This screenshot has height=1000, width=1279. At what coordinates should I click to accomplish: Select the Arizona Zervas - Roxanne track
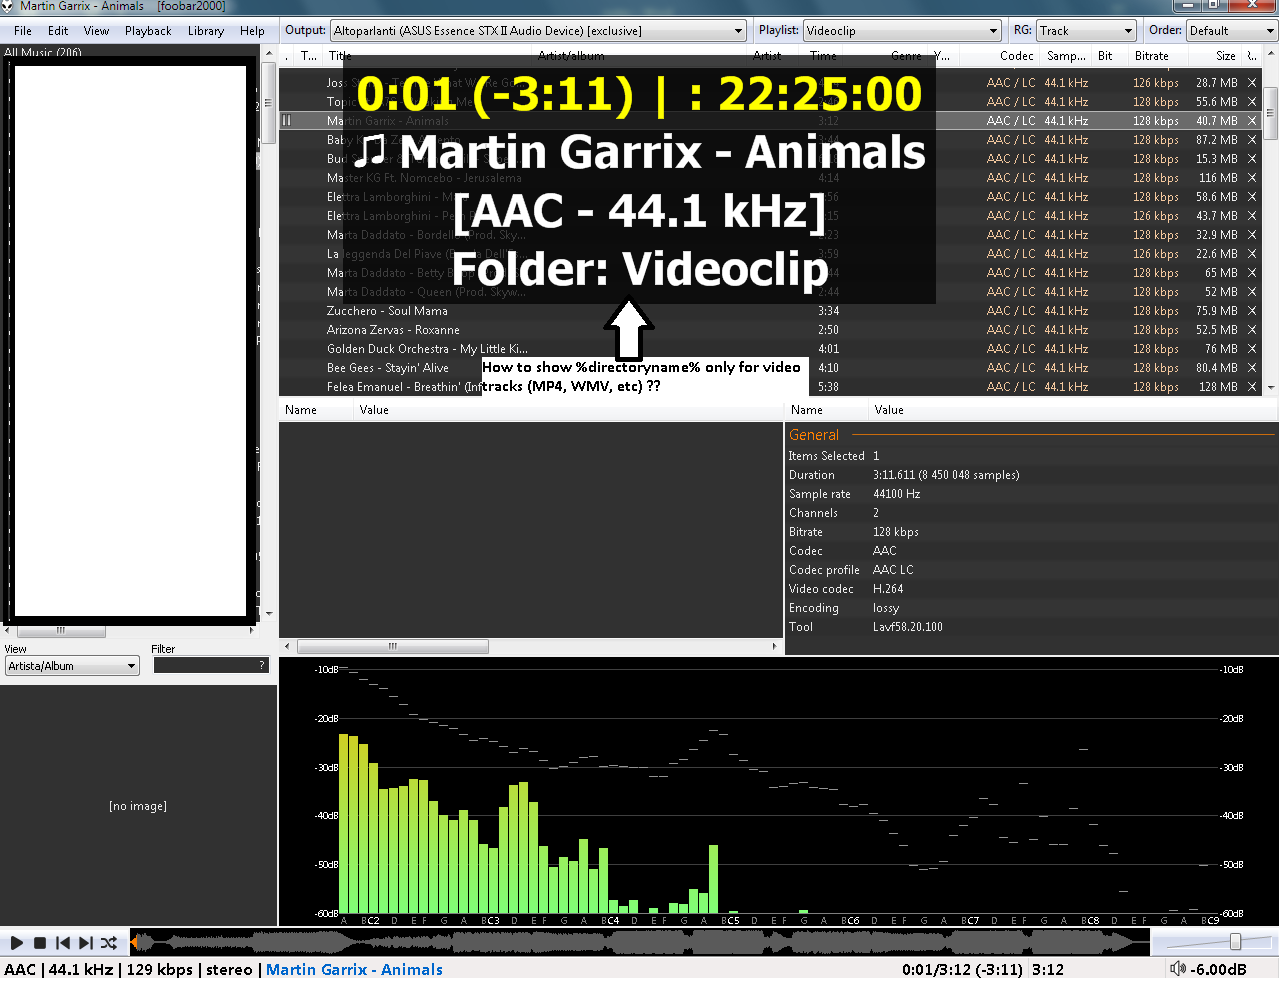[393, 330]
